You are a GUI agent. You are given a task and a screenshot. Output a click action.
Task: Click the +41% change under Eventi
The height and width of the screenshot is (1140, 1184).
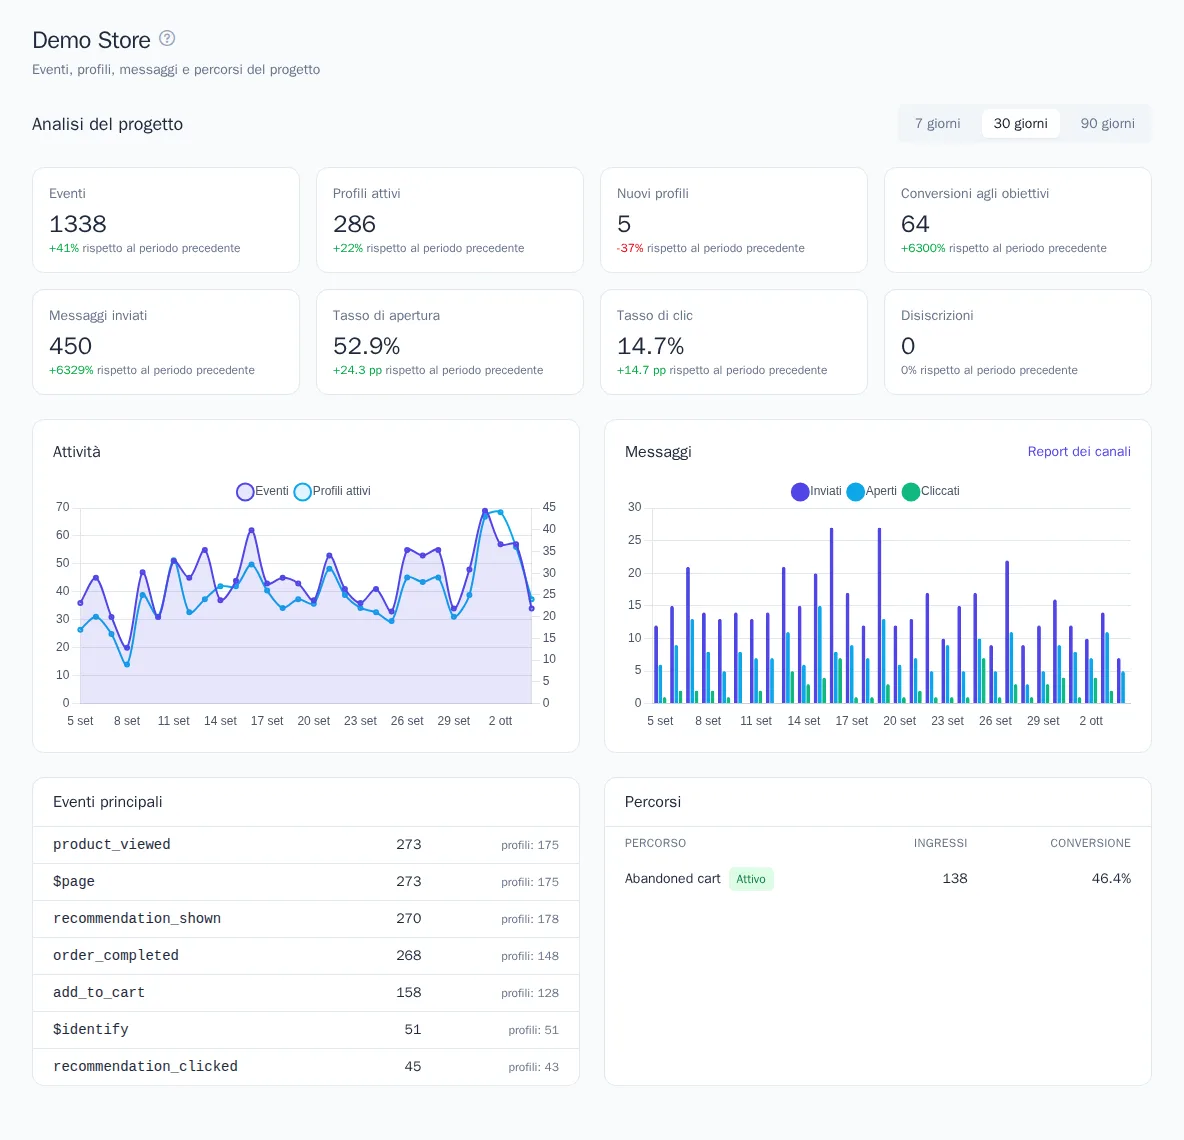coord(63,248)
